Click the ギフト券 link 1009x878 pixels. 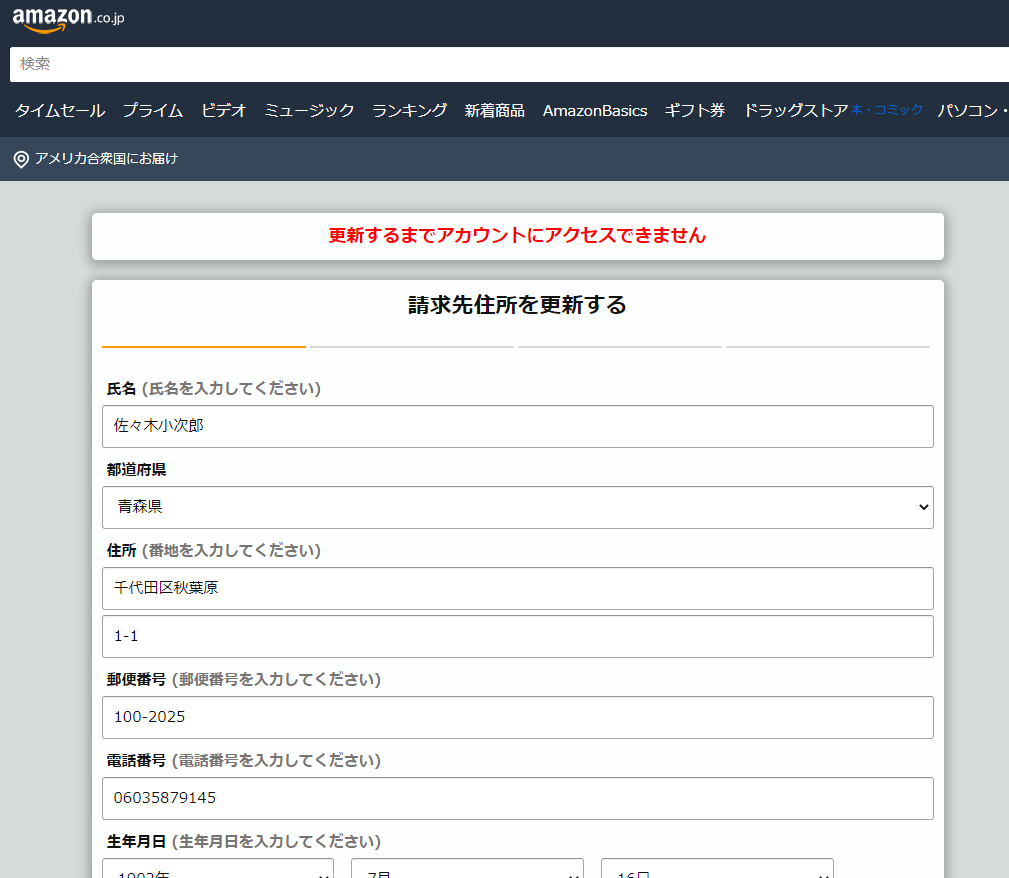click(x=695, y=111)
